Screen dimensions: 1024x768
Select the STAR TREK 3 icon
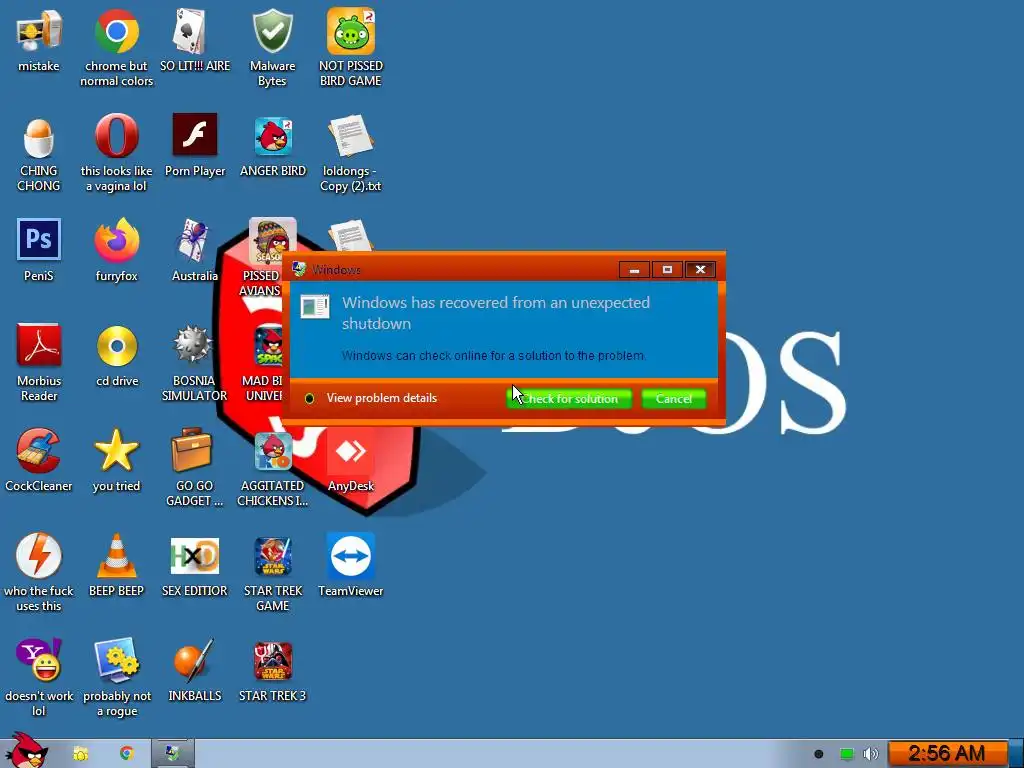[x=273, y=661]
